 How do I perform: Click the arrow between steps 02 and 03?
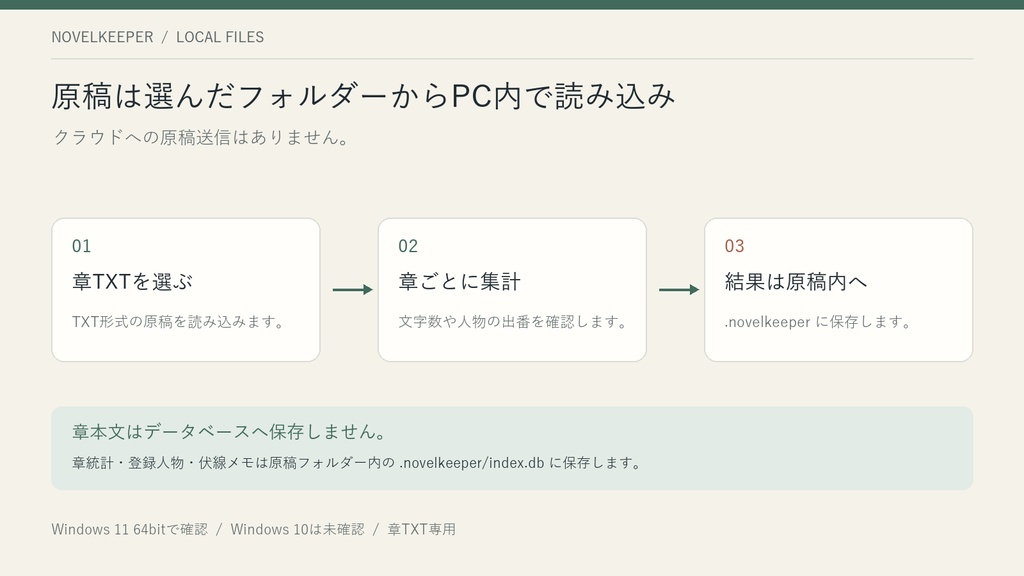click(679, 289)
